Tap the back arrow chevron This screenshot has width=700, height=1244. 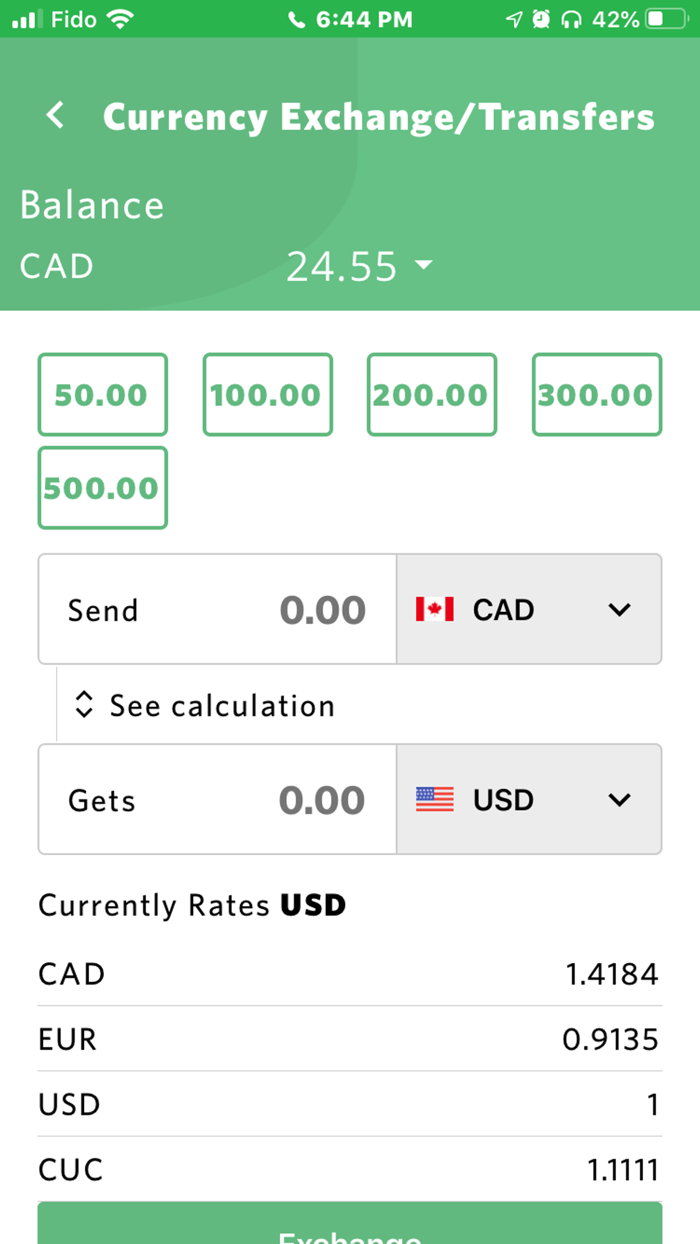pyautogui.click(x=55, y=115)
